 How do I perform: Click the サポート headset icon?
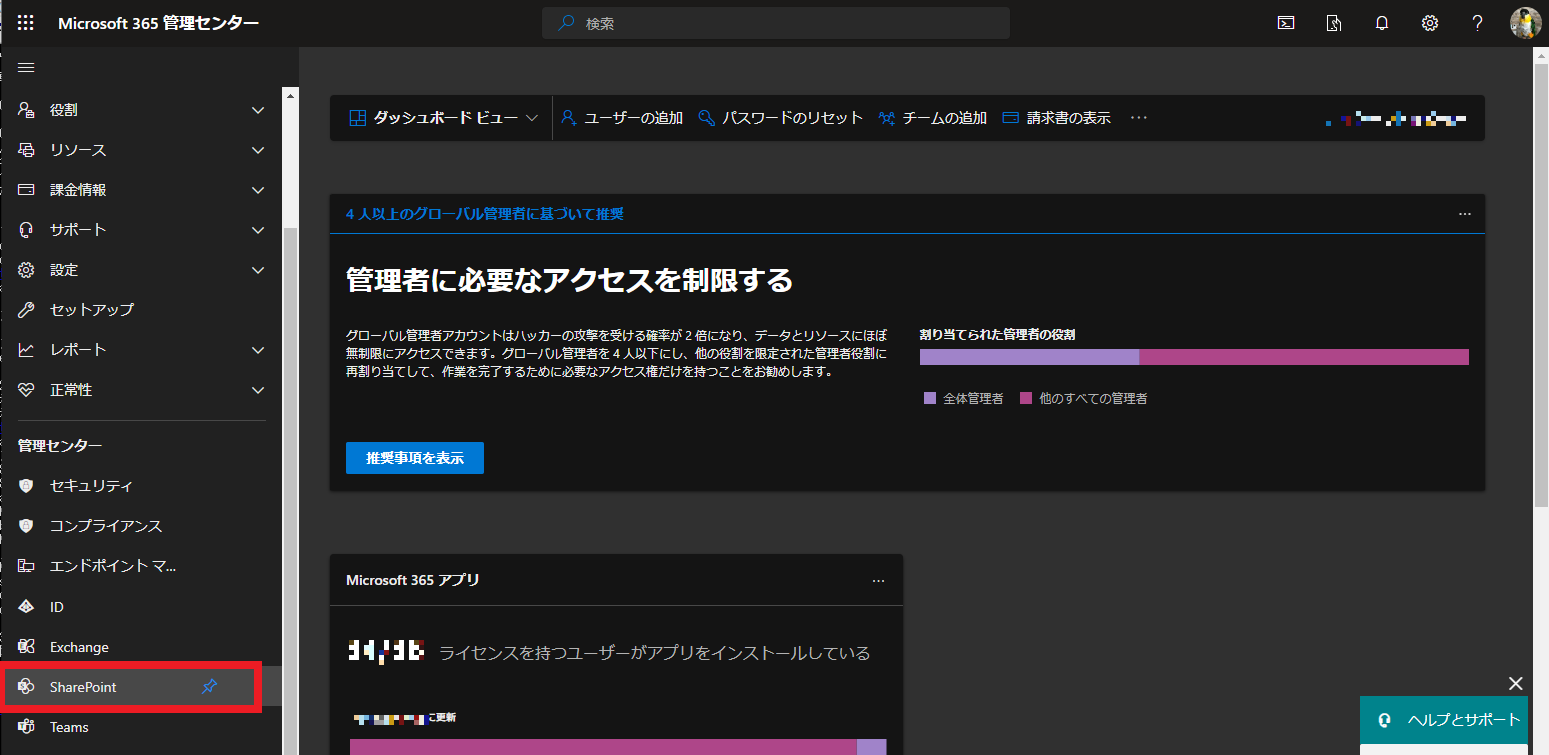(27, 230)
